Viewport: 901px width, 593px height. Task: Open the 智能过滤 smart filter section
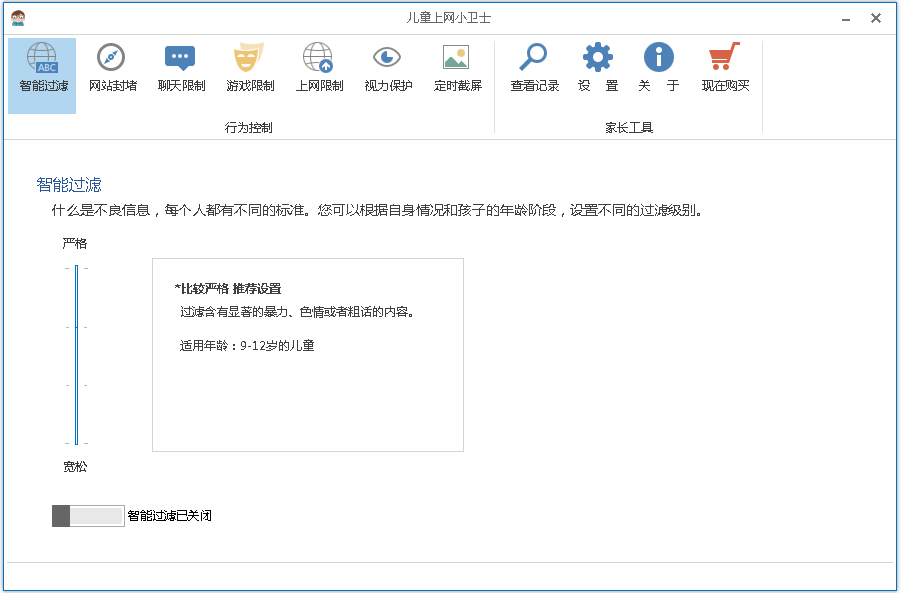coord(43,68)
